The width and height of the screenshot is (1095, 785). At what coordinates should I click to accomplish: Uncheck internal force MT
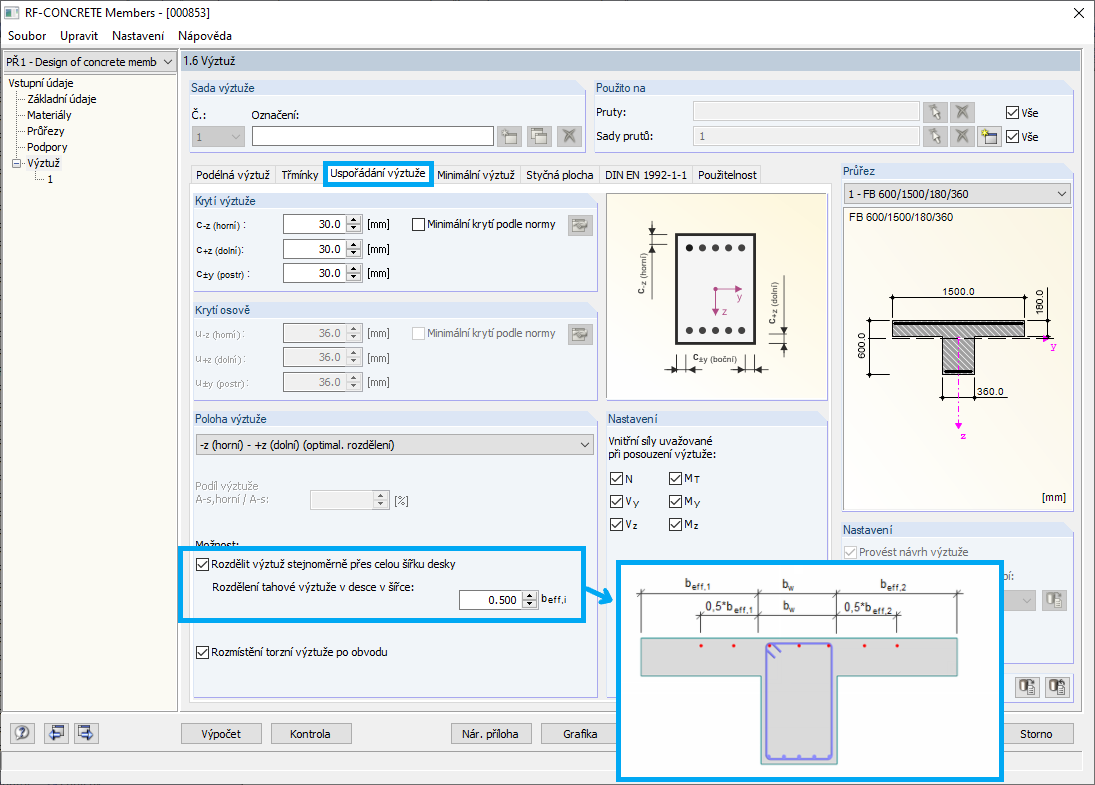point(675,478)
